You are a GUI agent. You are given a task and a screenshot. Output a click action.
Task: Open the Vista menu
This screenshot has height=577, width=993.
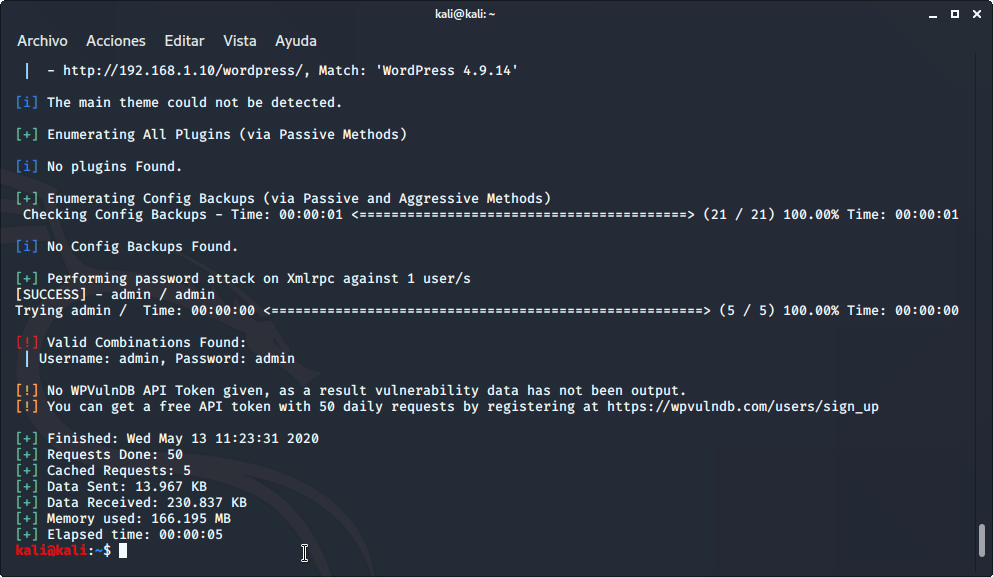(x=240, y=41)
